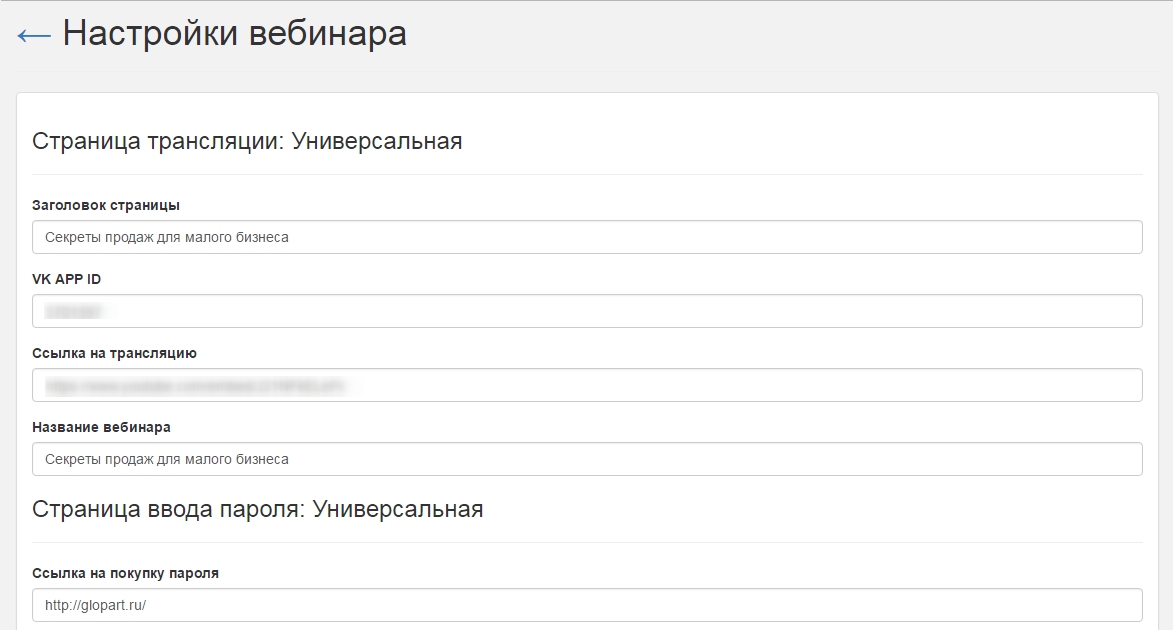Click the 'Настройки вебинара' page title
Screen dimensions: 1173x630
coord(234,33)
